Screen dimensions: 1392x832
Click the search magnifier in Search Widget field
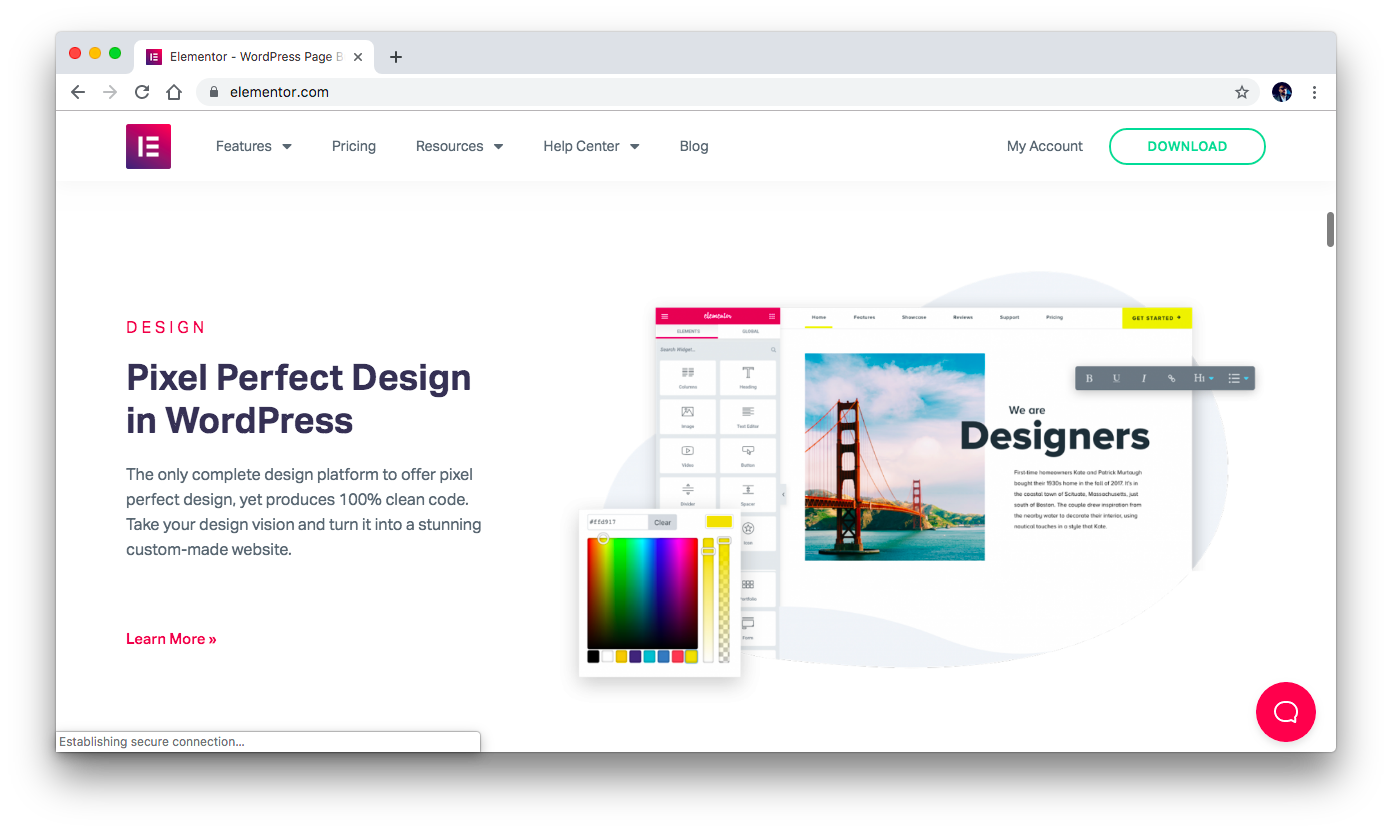coord(773,350)
